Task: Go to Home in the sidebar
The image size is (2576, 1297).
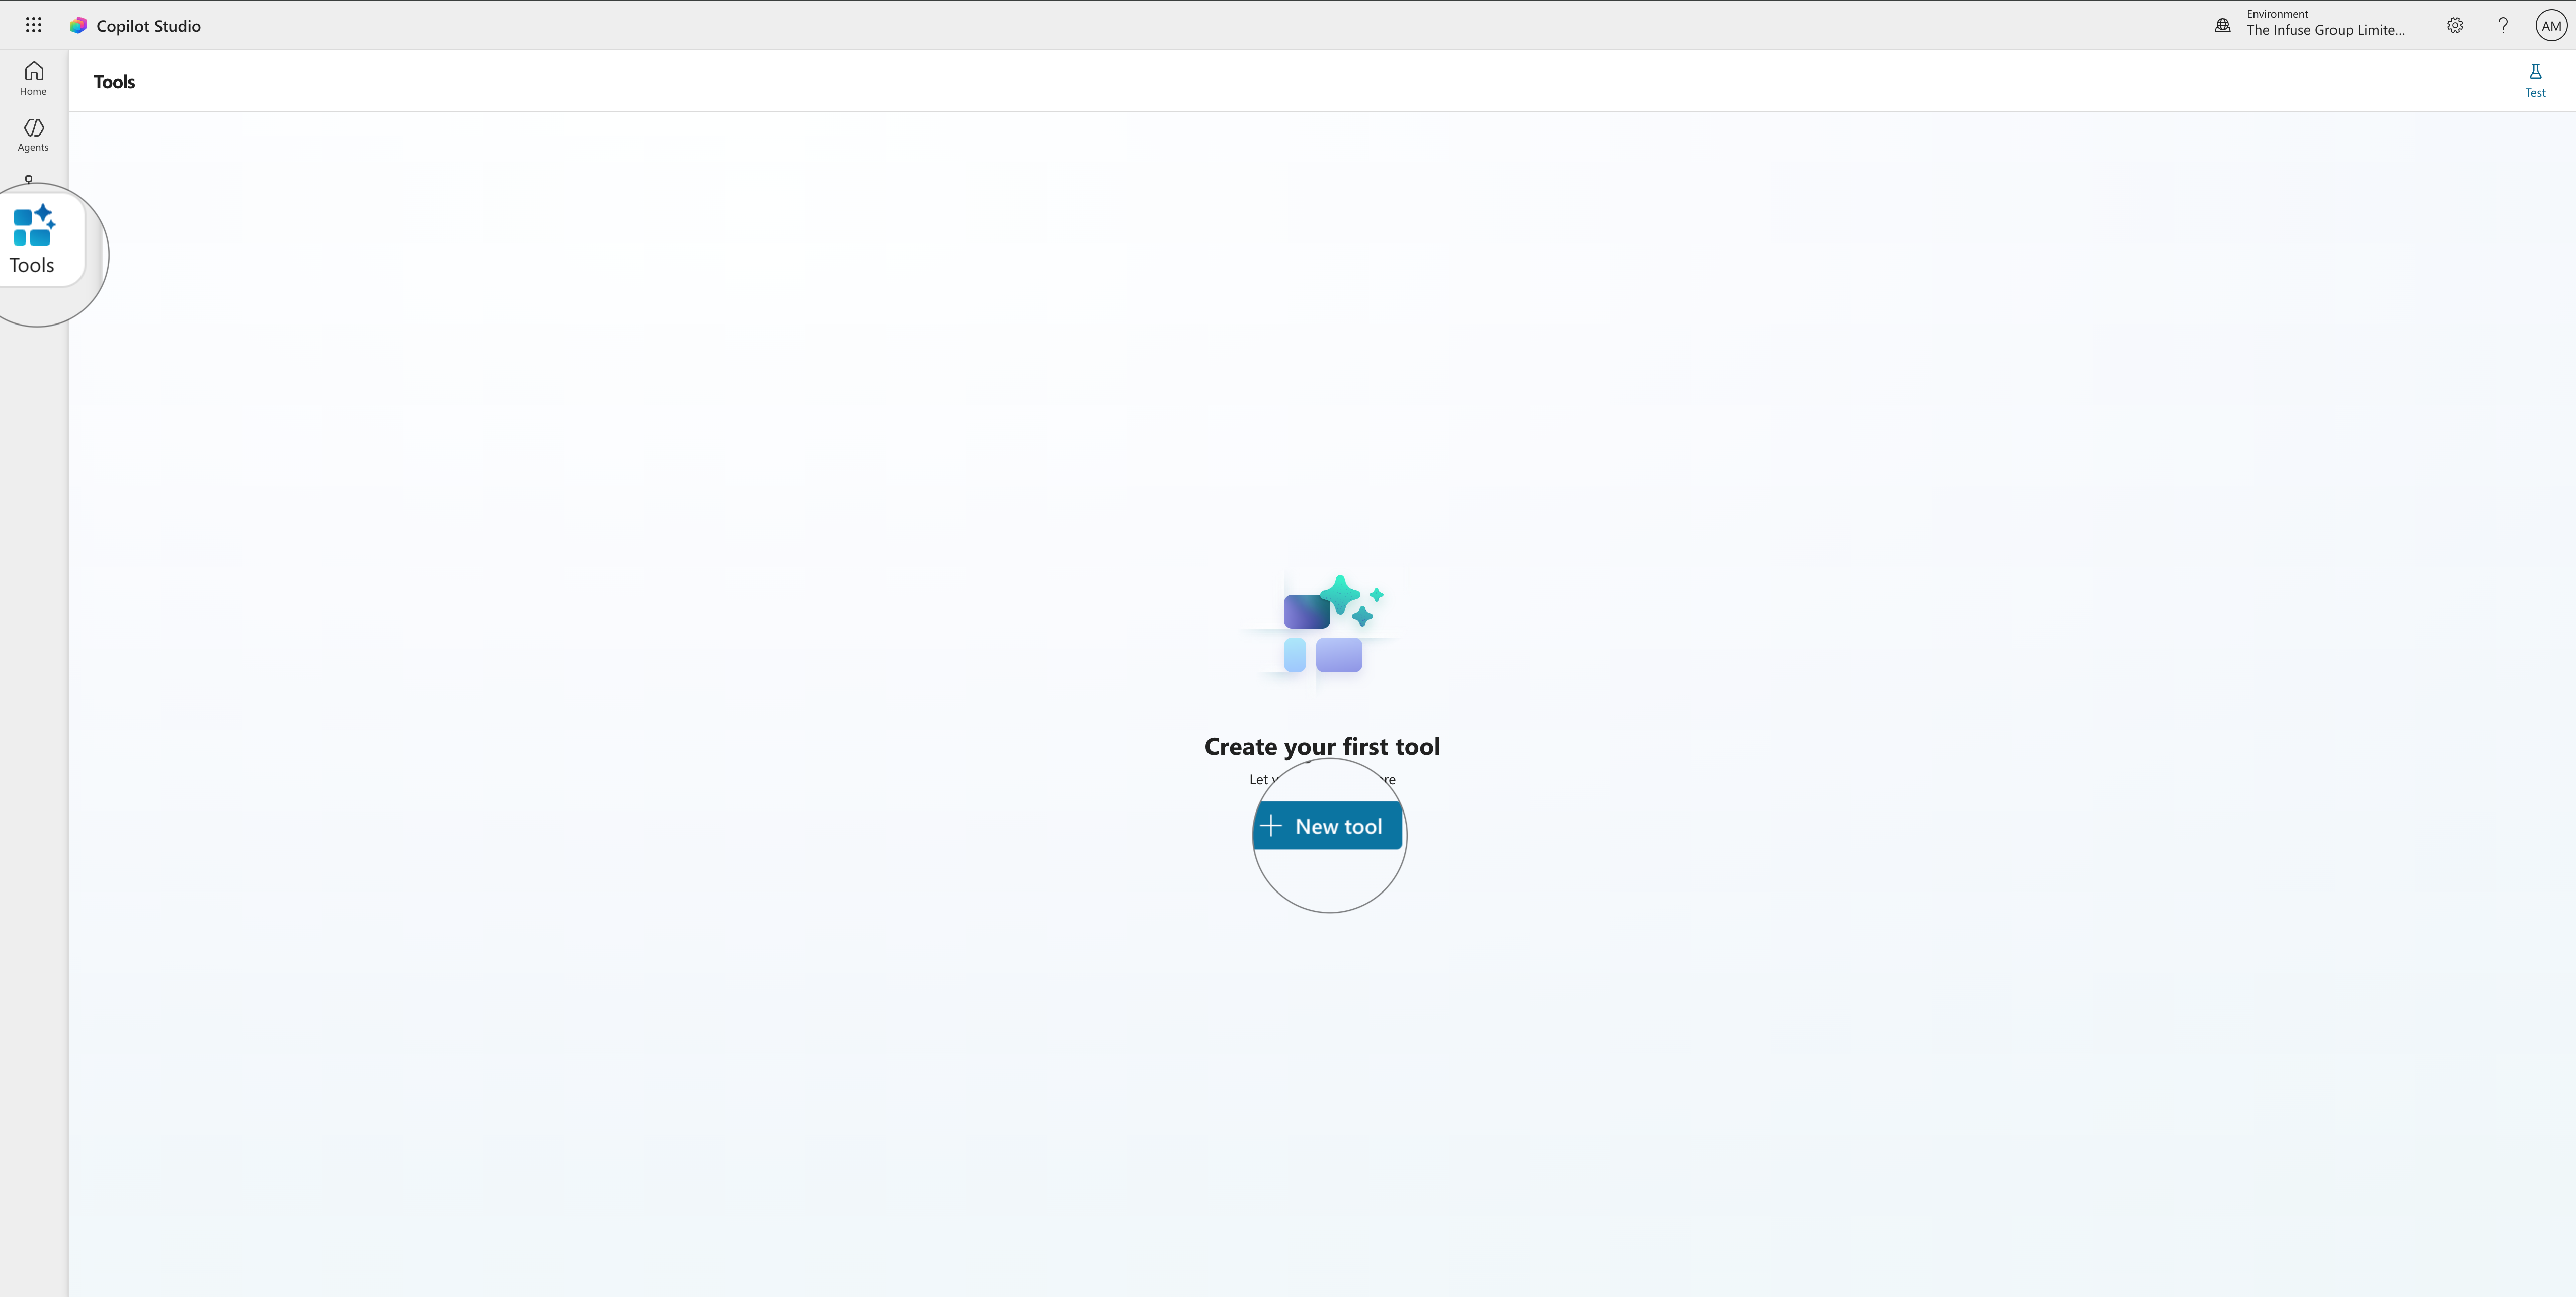Action: point(33,79)
